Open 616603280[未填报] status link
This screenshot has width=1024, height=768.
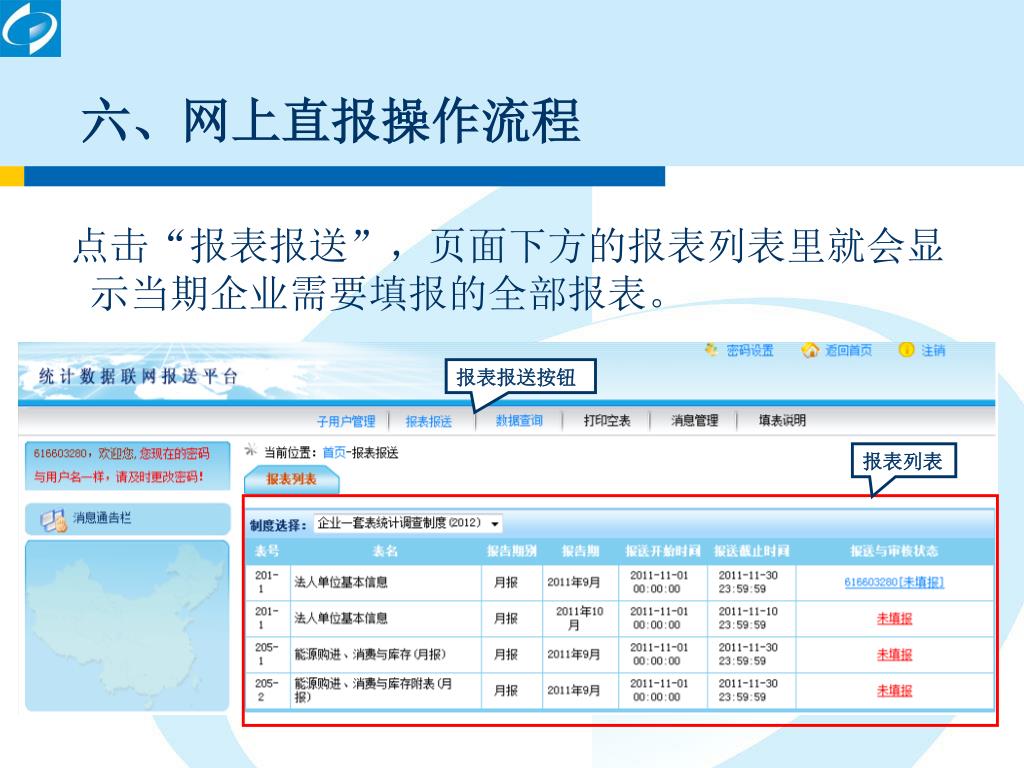pyautogui.click(x=894, y=582)
